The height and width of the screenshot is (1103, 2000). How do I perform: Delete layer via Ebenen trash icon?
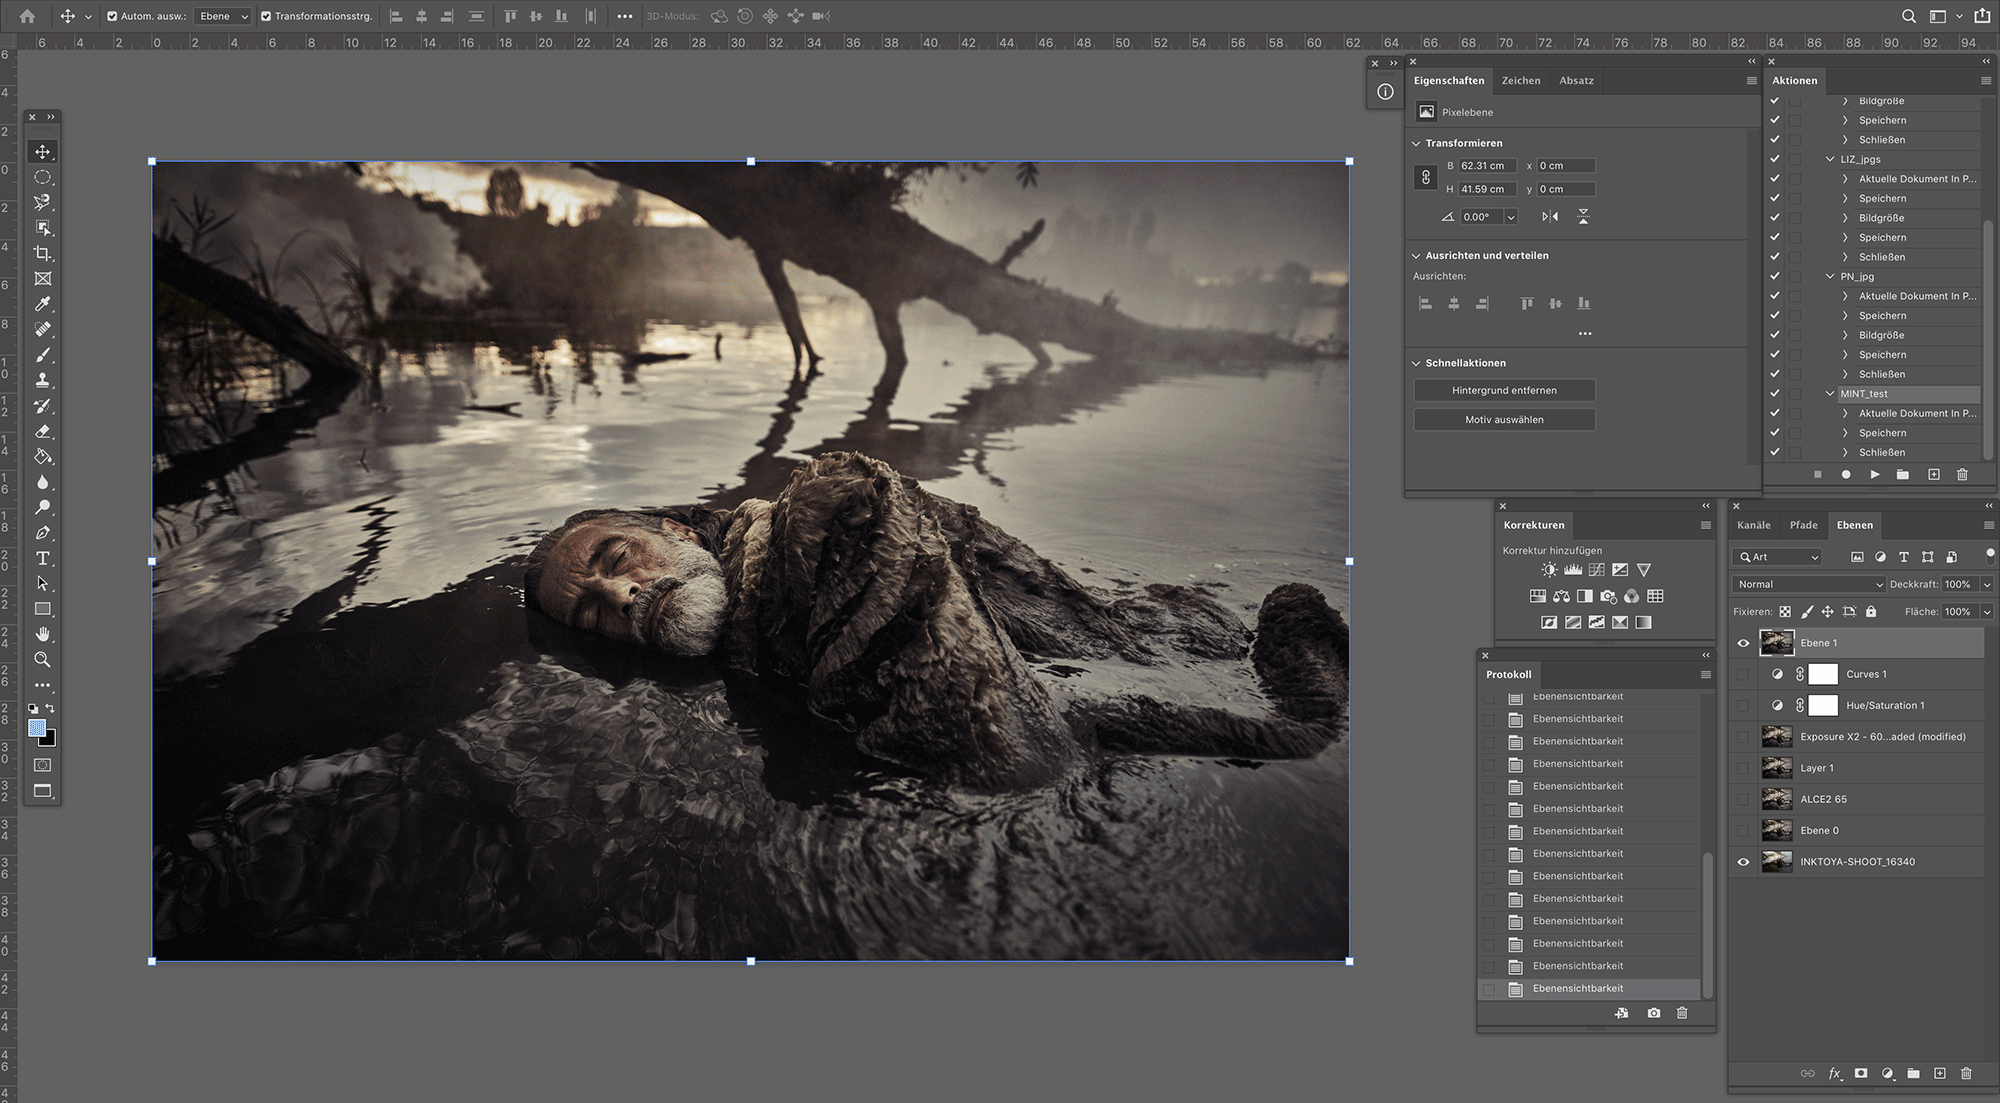tap(1966, 1073)
